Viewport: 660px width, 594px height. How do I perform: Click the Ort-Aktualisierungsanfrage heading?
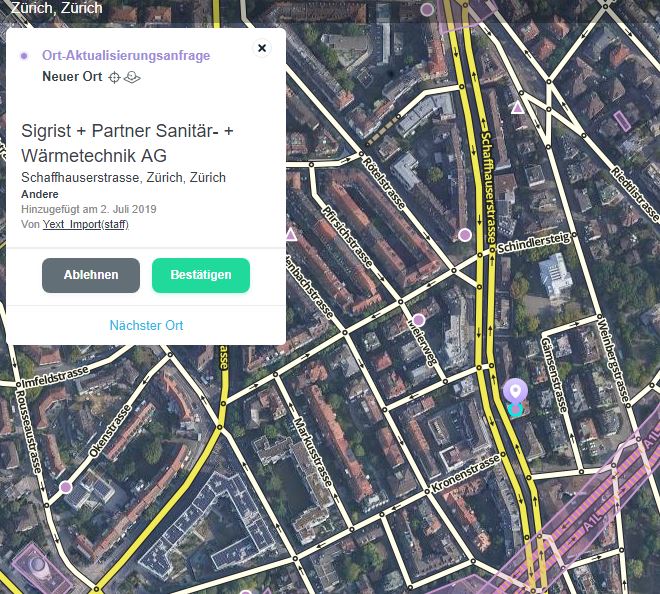point(126,56)
